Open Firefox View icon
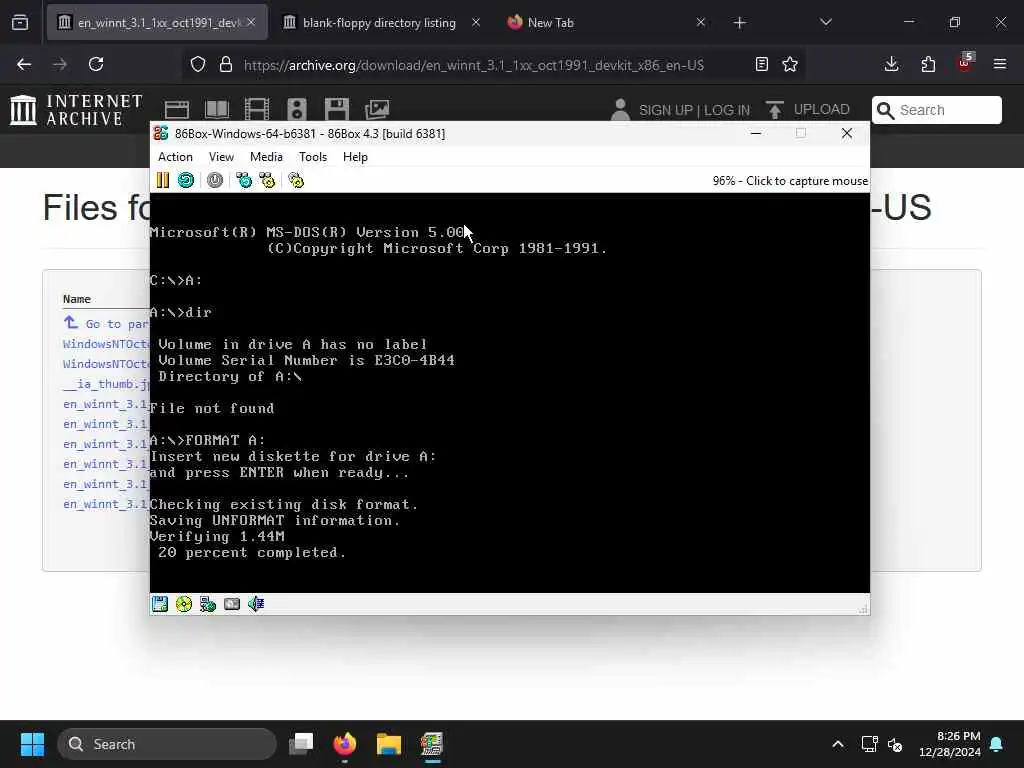Screen dimensions: 1024x768 20,23
